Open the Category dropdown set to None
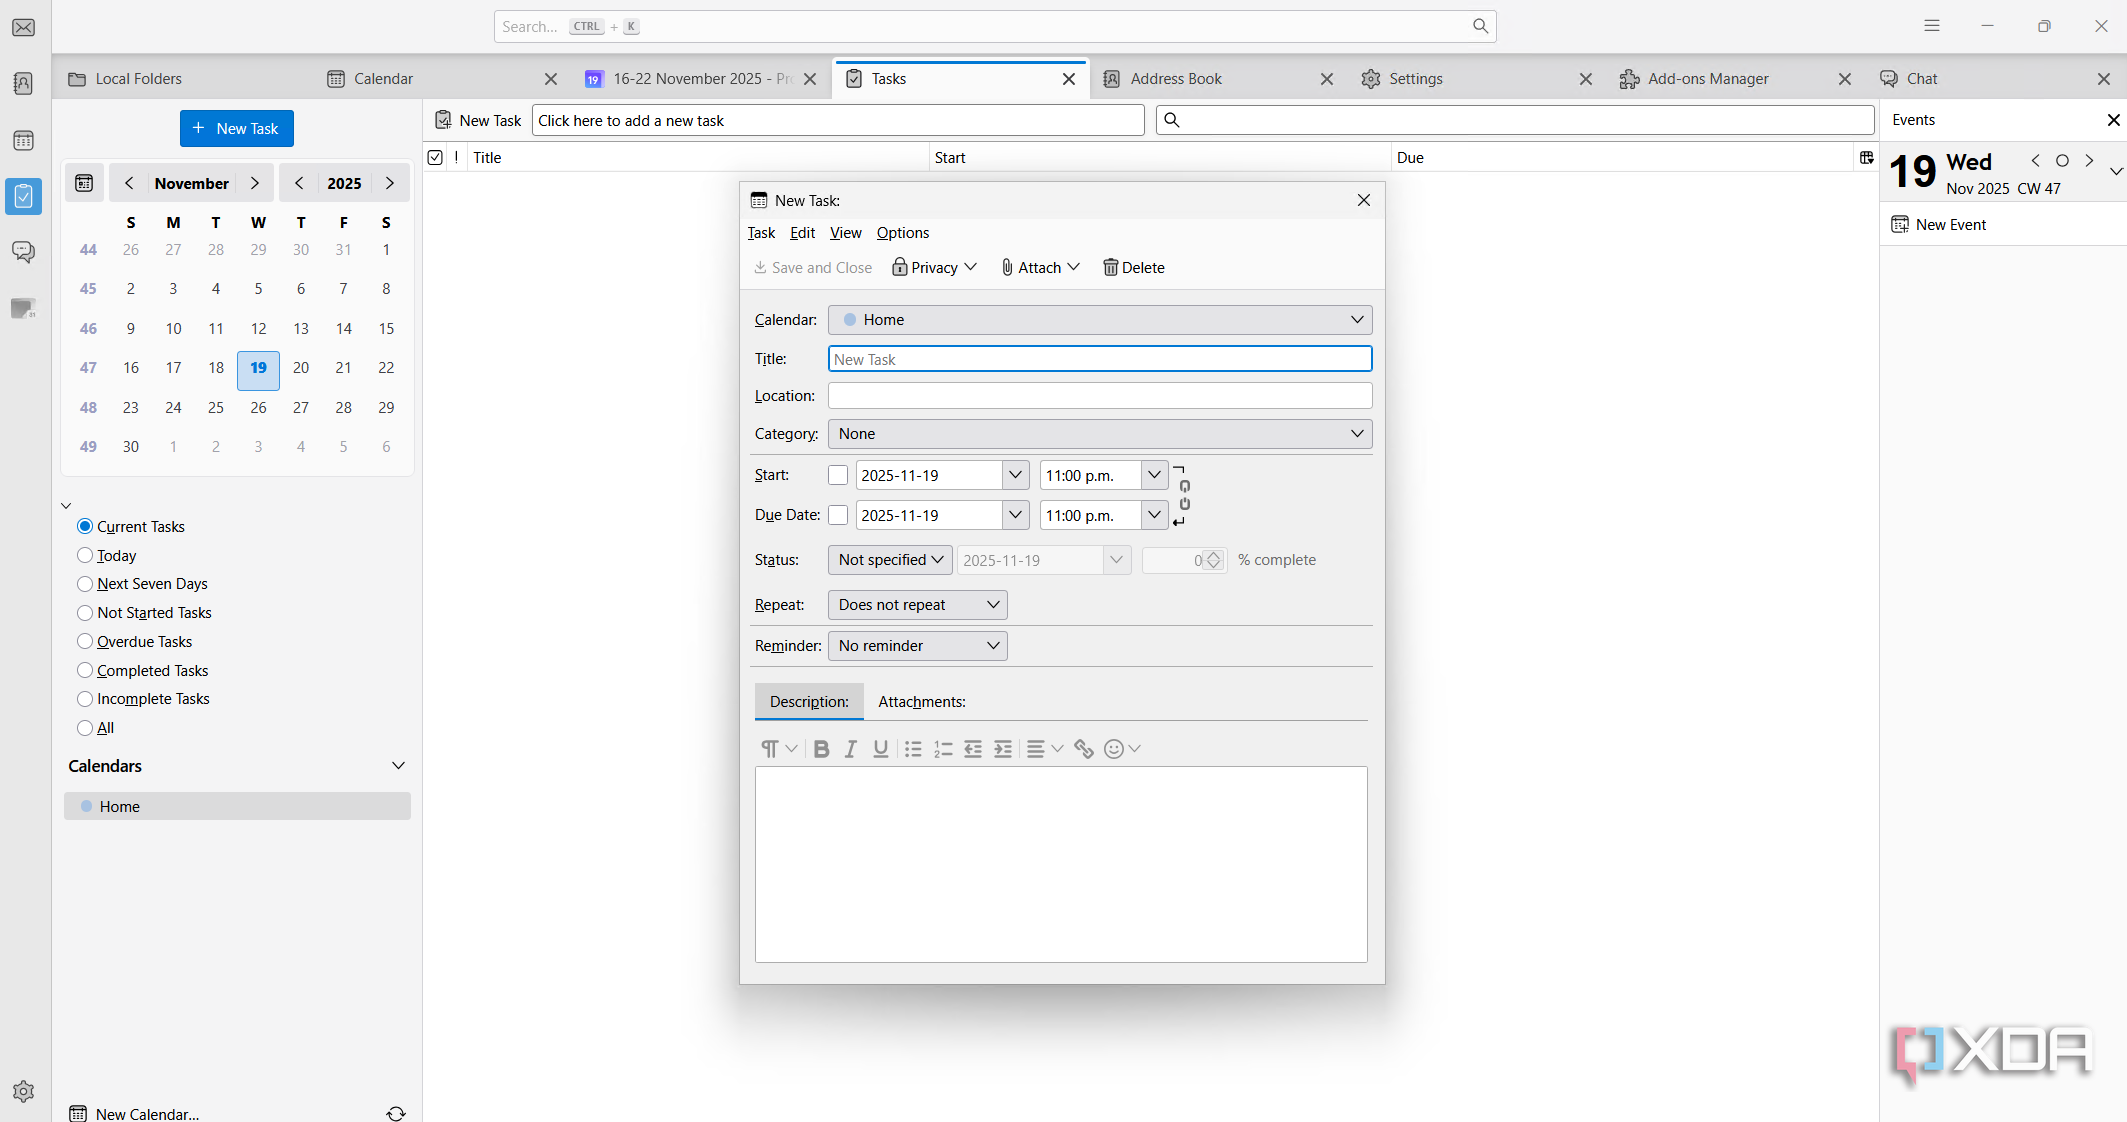Image resolution: width=2127 pixels, height=1122 pixels. 1099,434
